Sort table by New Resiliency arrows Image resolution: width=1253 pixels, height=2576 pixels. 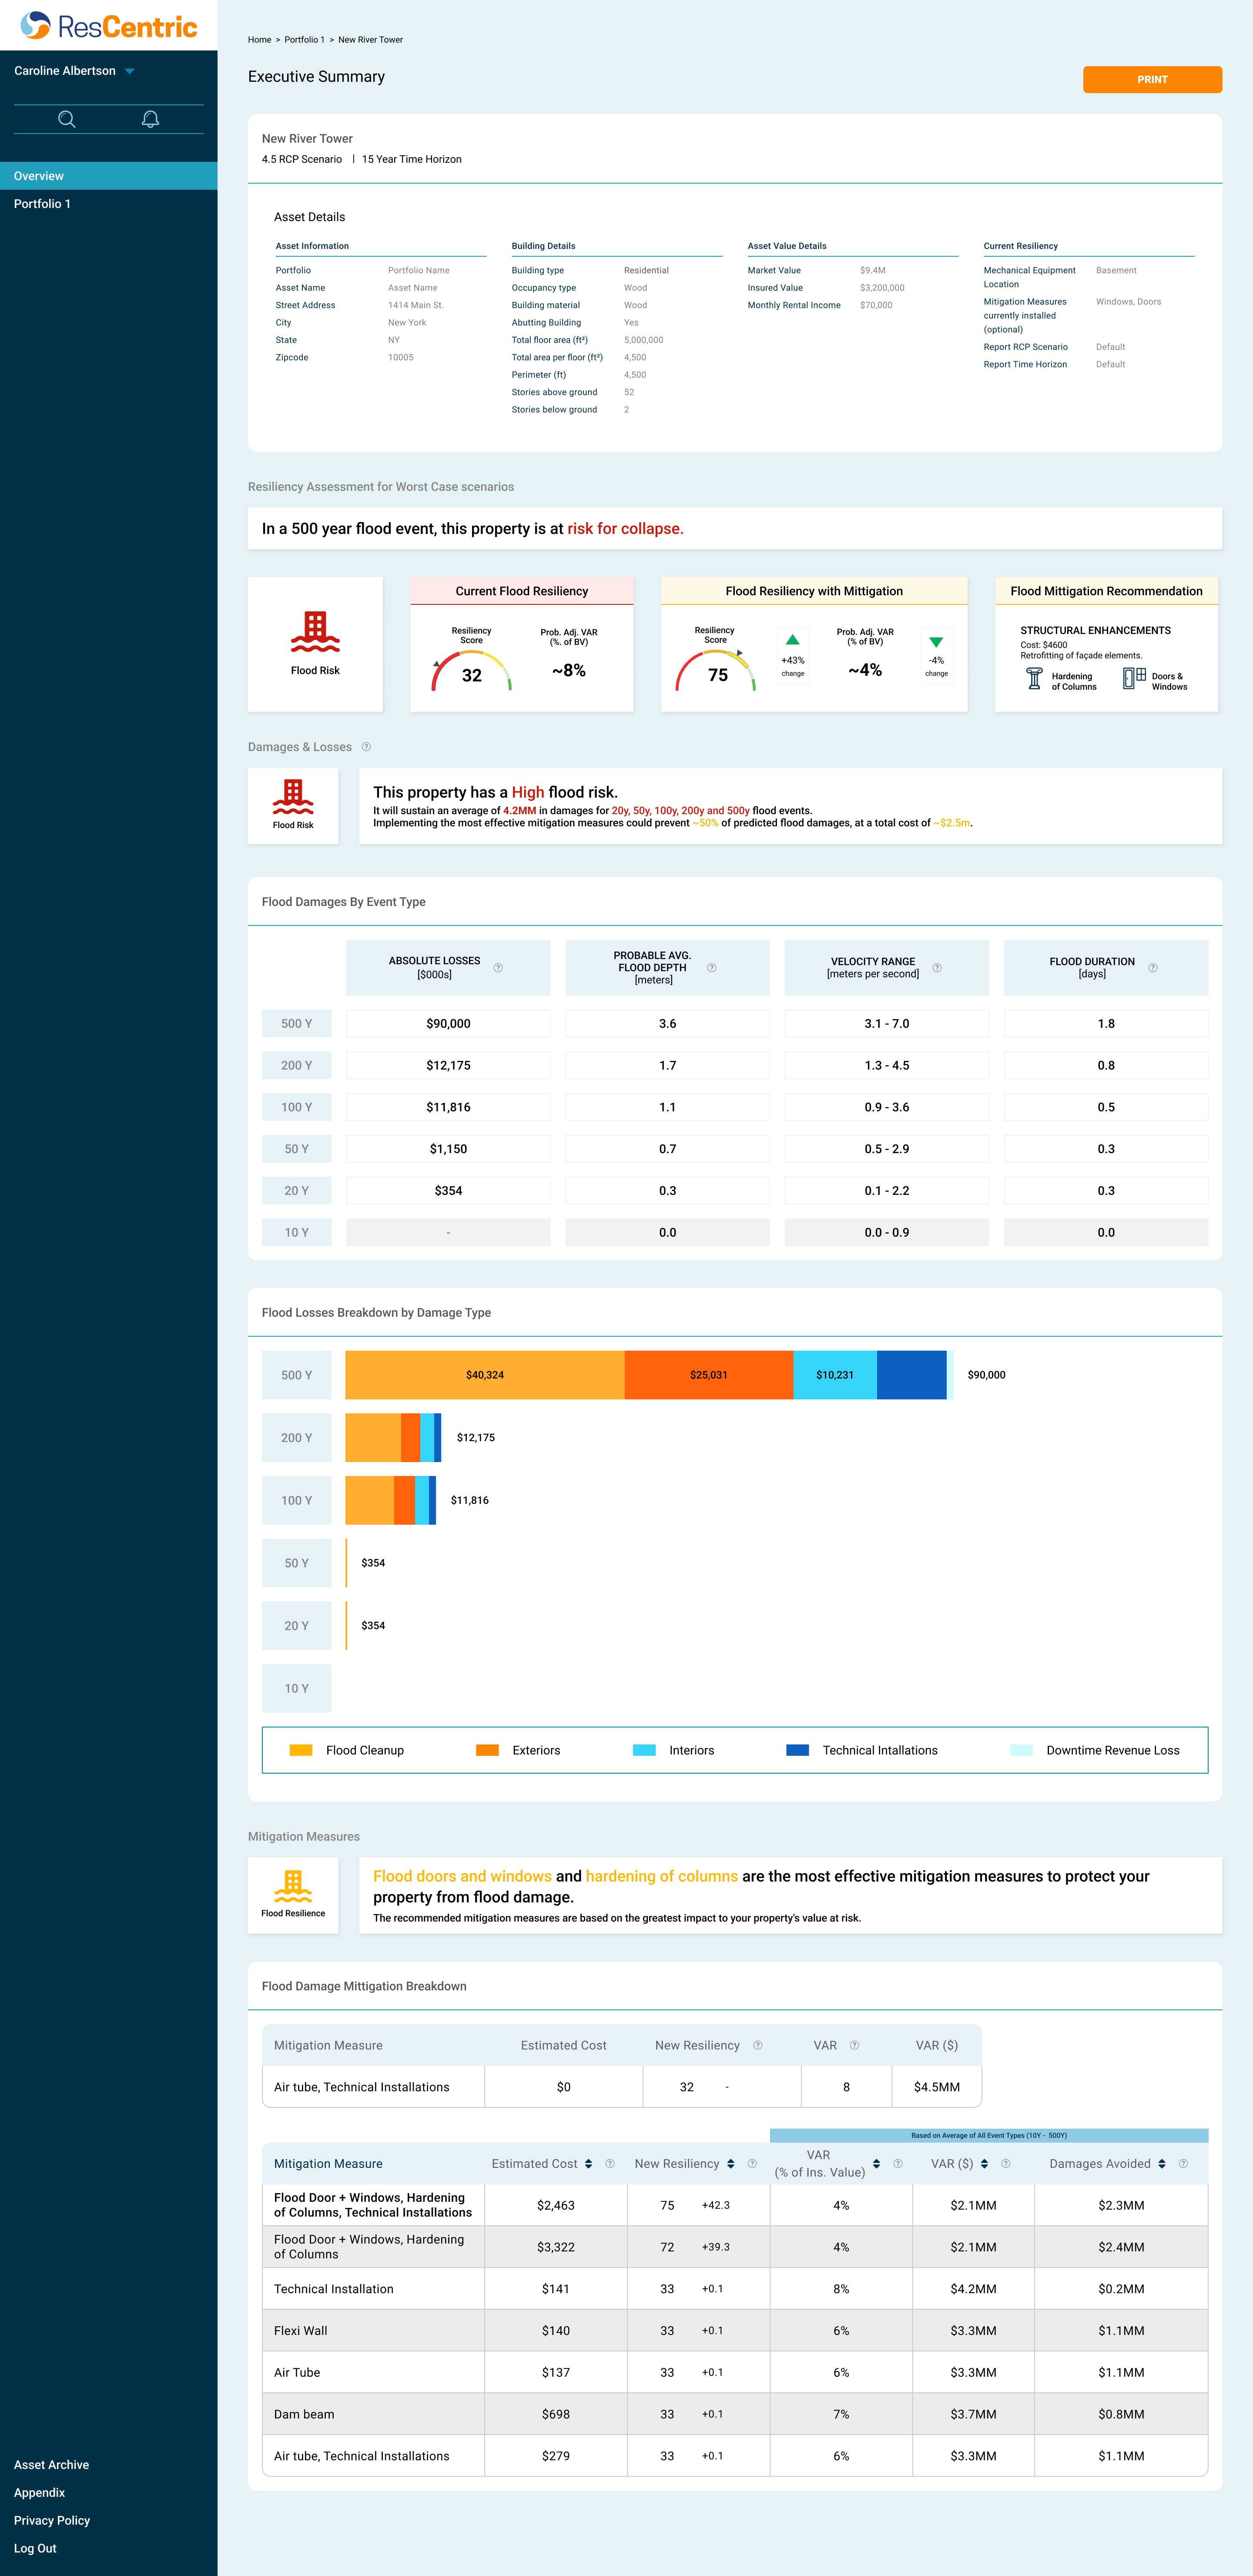click(731, 2164)
